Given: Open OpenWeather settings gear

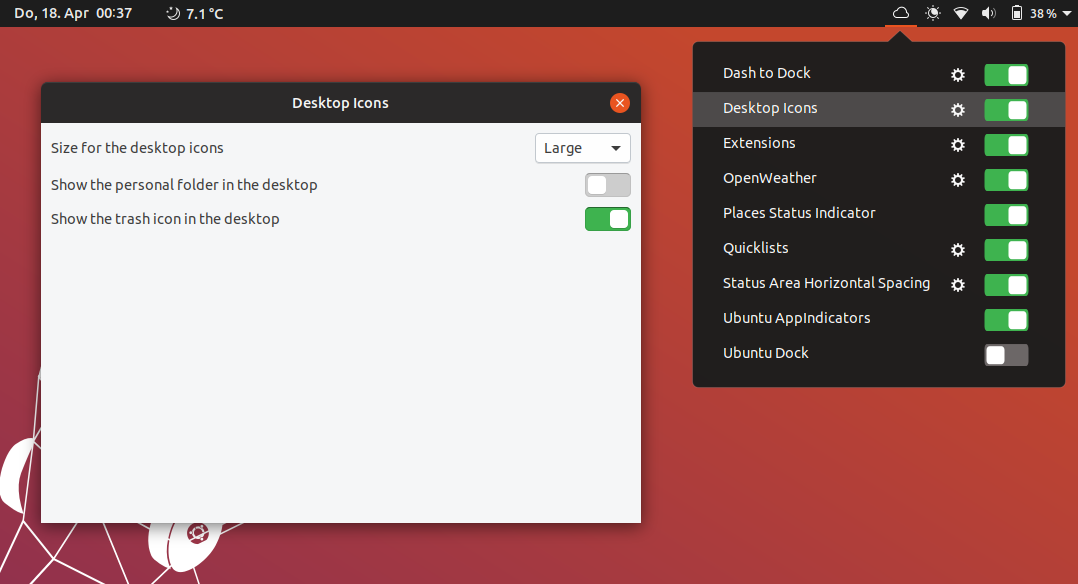Looking at the screenshot, I should click(958, 180).
